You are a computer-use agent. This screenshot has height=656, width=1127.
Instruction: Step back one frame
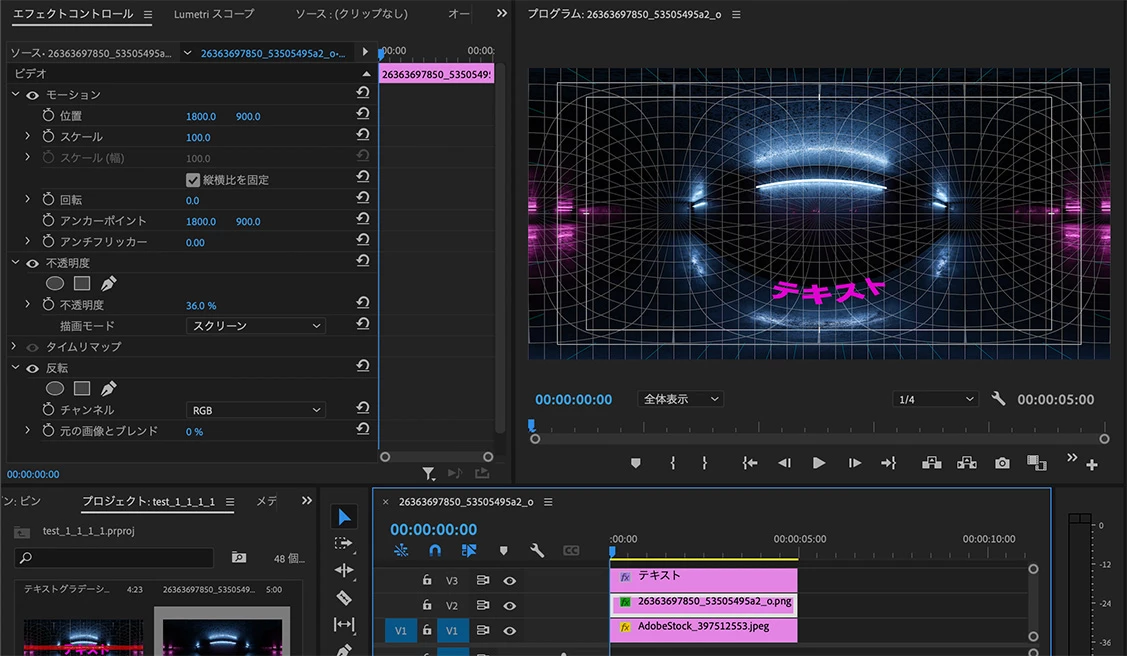pos(784,463)
